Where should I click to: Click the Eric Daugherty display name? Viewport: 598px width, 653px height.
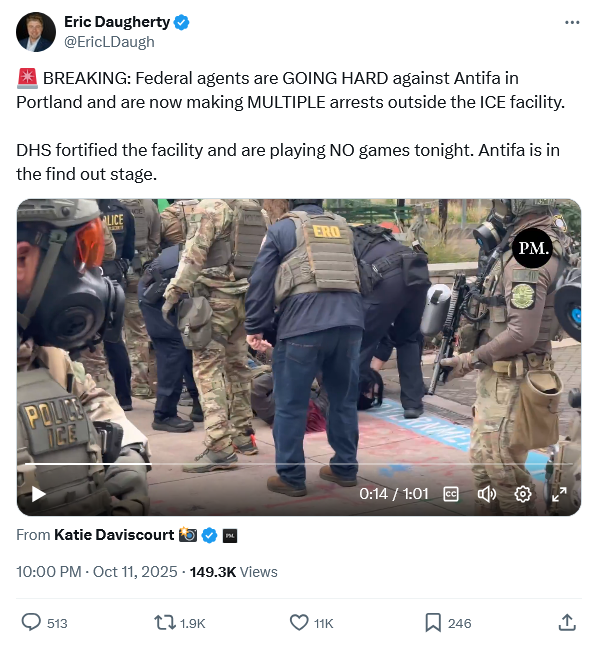117,22
